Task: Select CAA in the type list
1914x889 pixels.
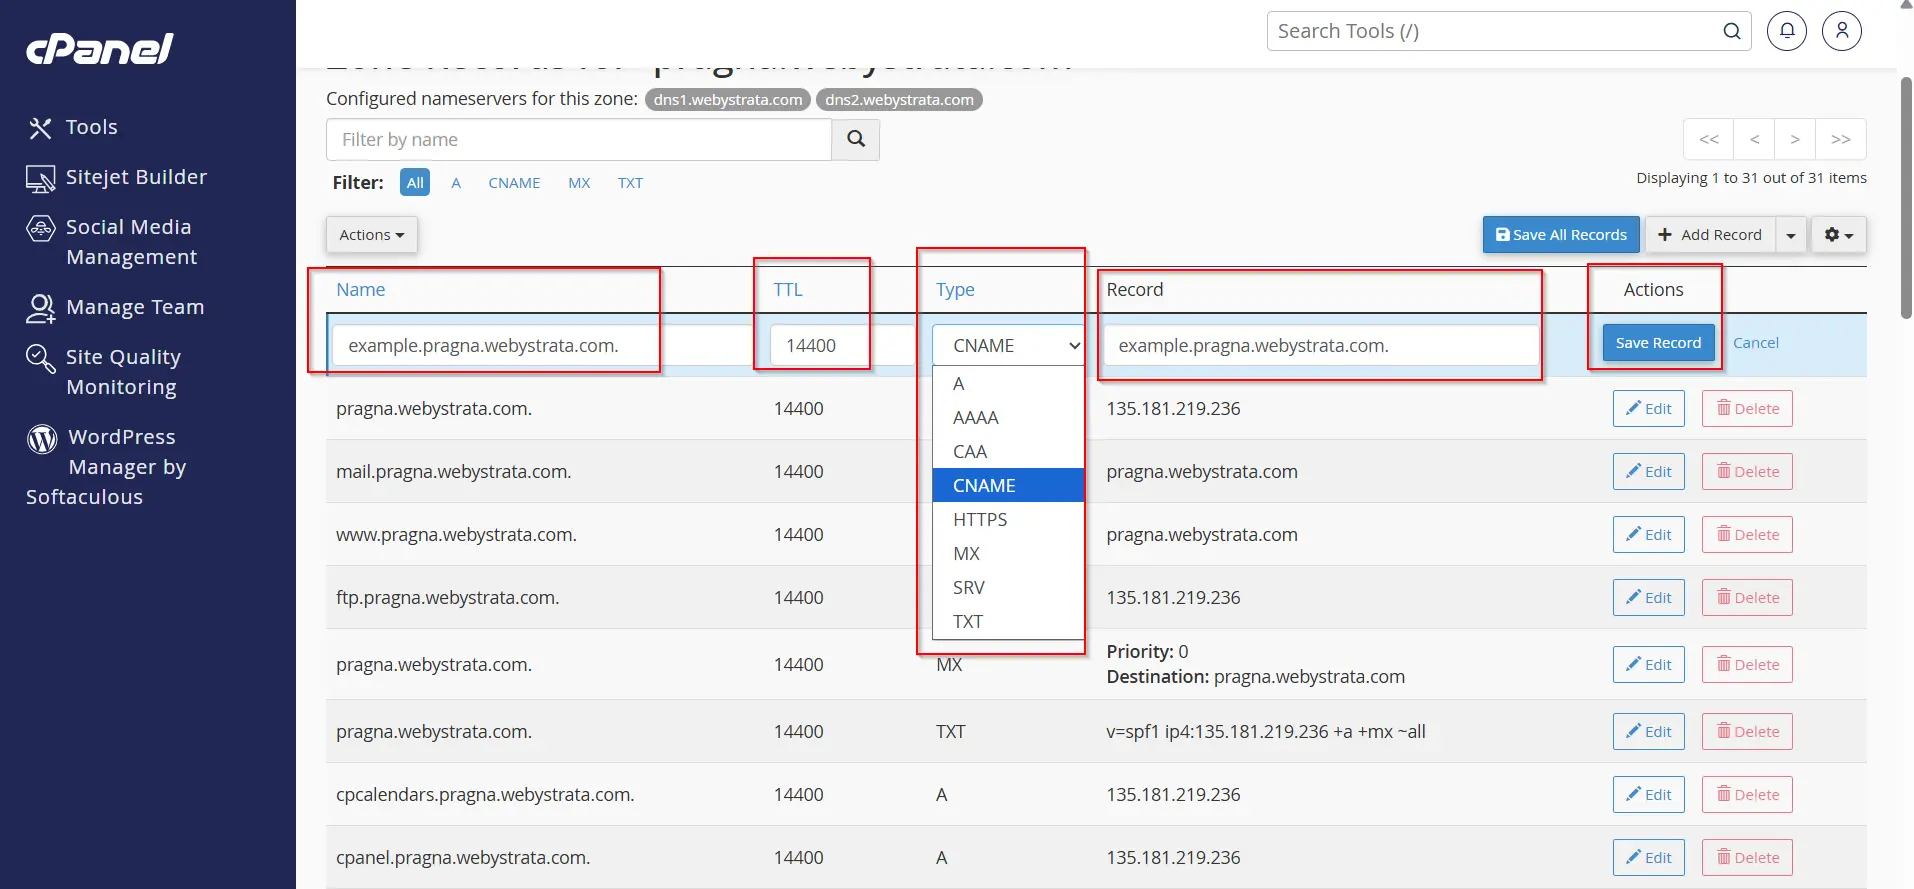Action: (x=1008, y=452)
